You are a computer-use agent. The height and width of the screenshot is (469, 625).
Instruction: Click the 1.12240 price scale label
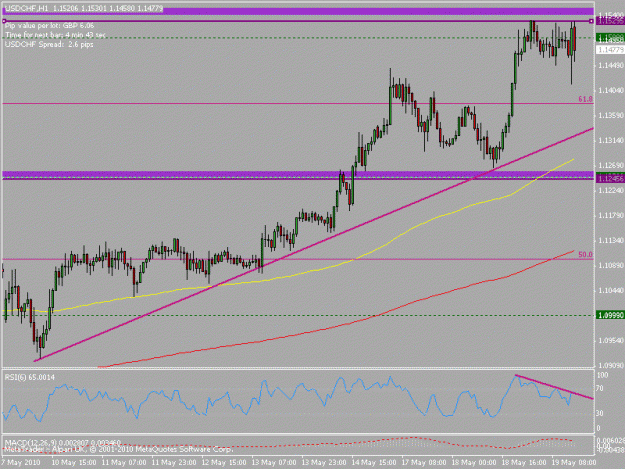click(x=611, y=190)
